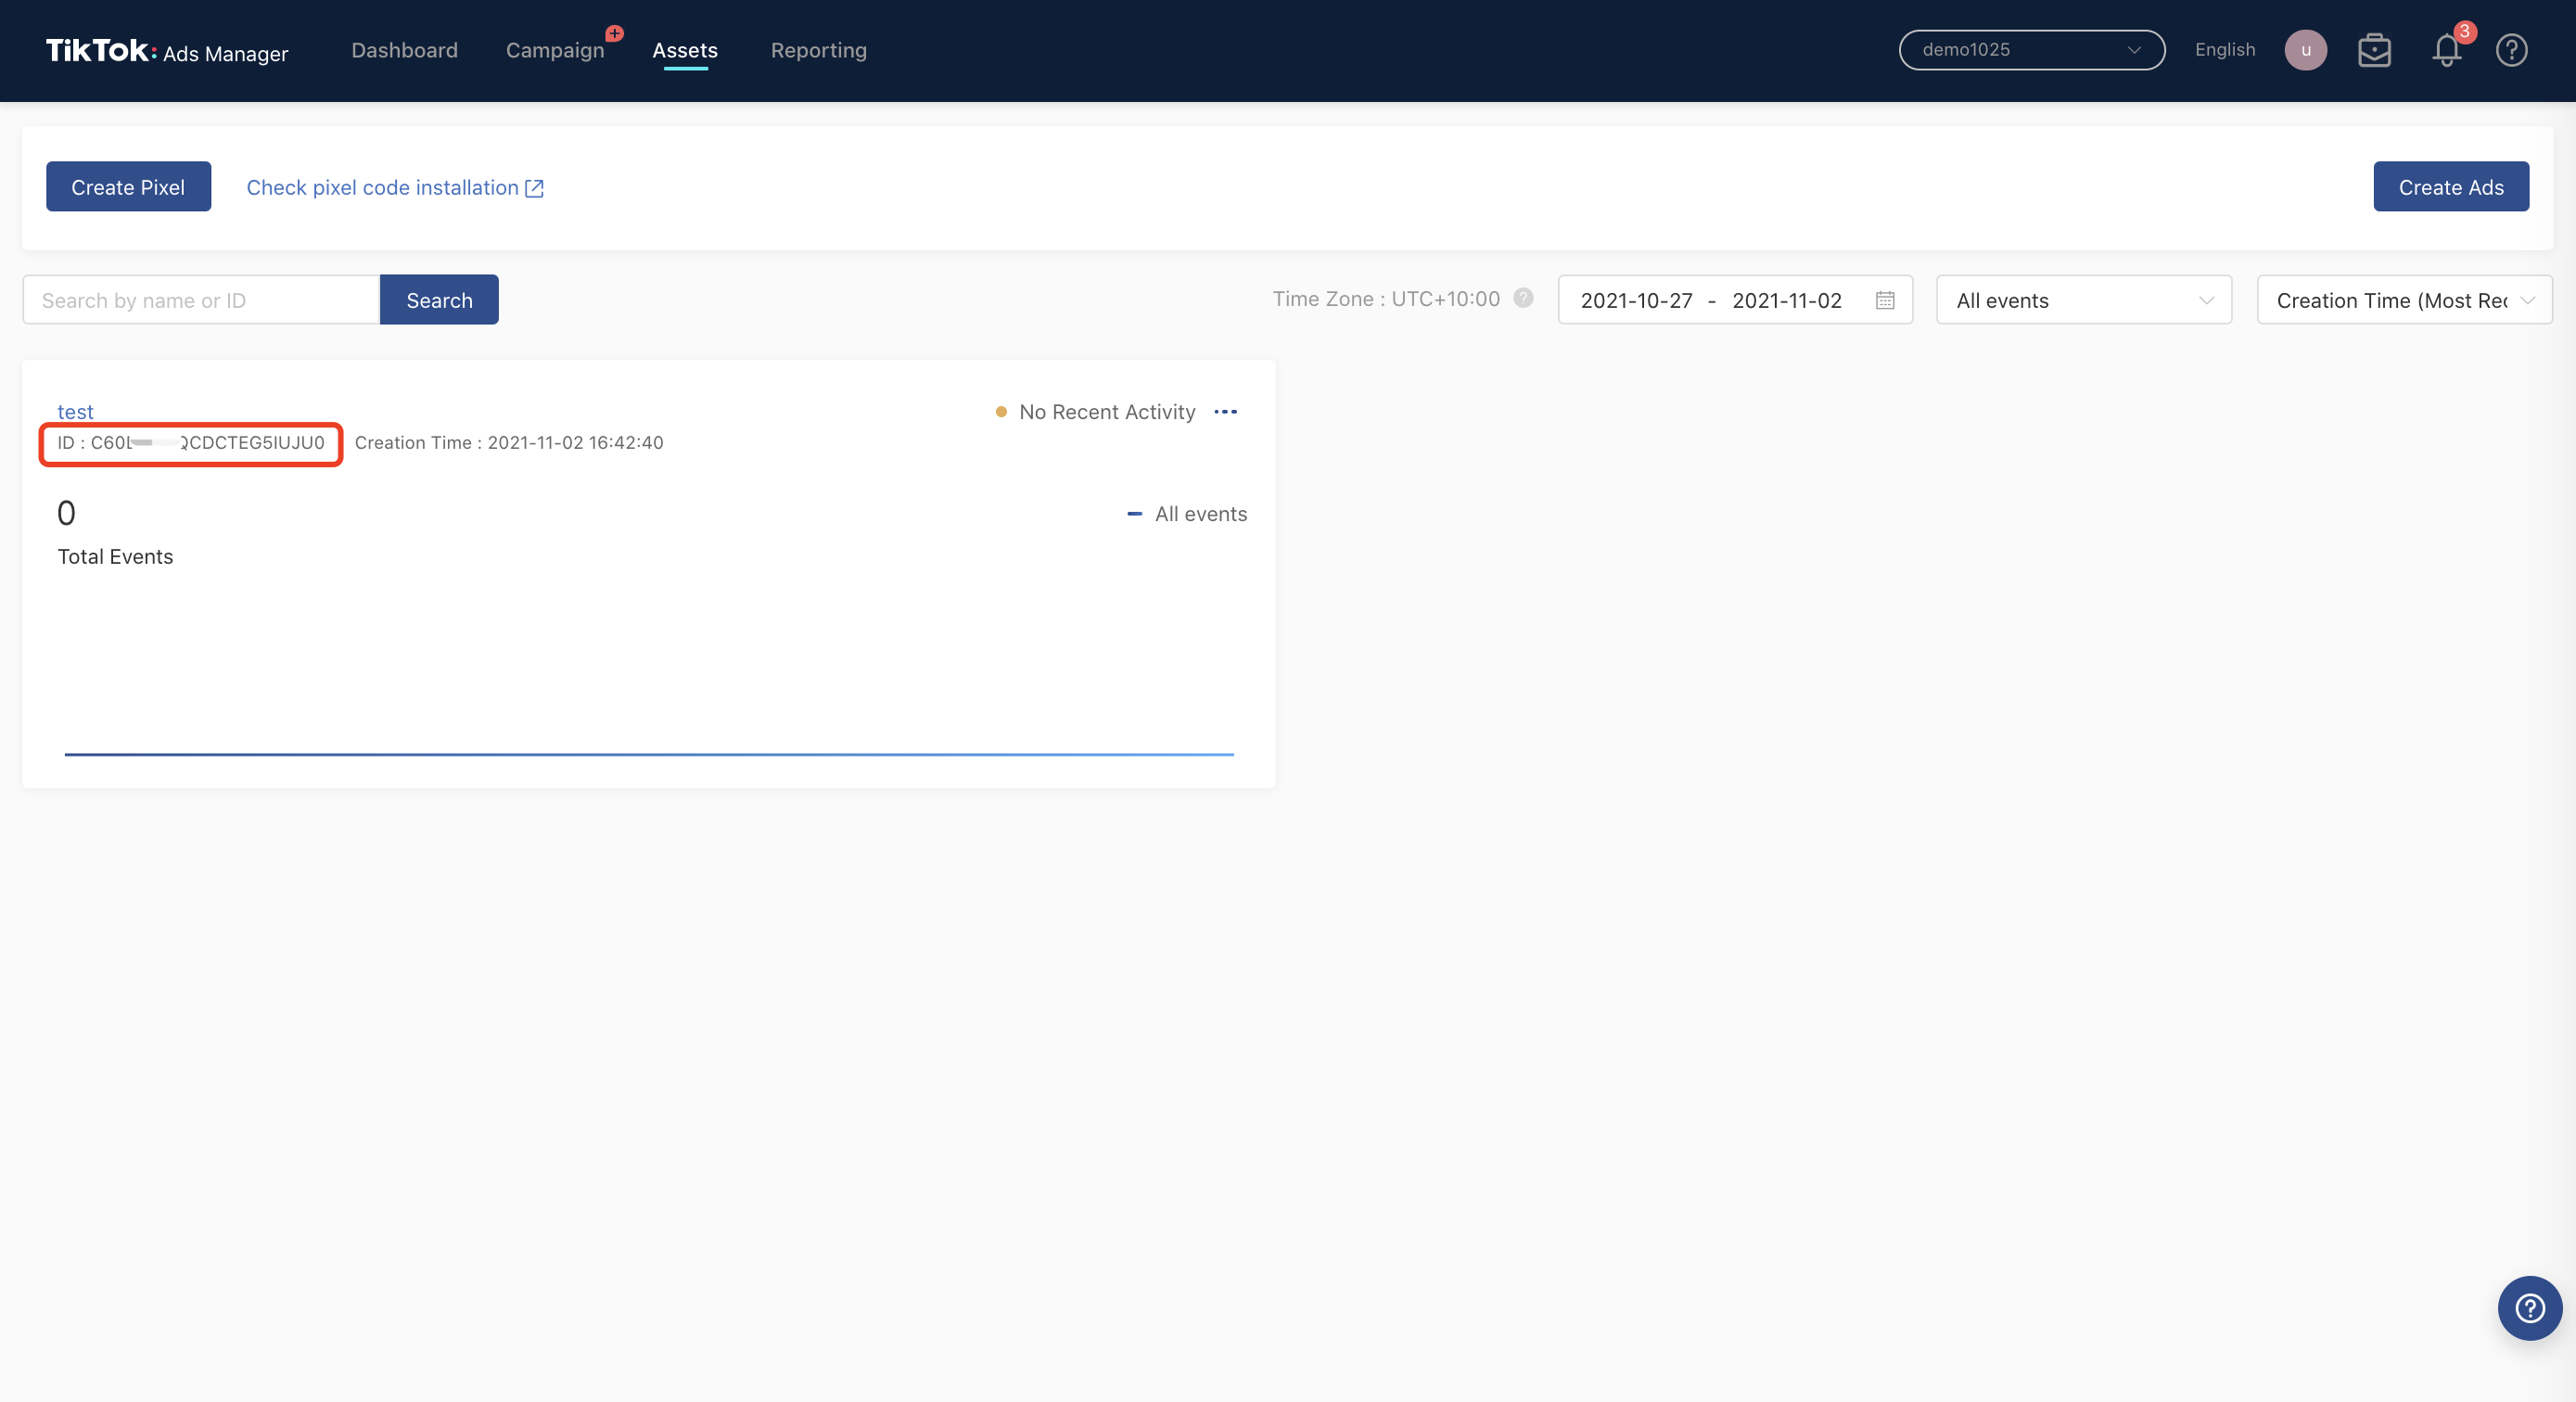Screen dimensions: 2576x1402
Task: Open the Reporting tab
Action: (x=818, y=50)
